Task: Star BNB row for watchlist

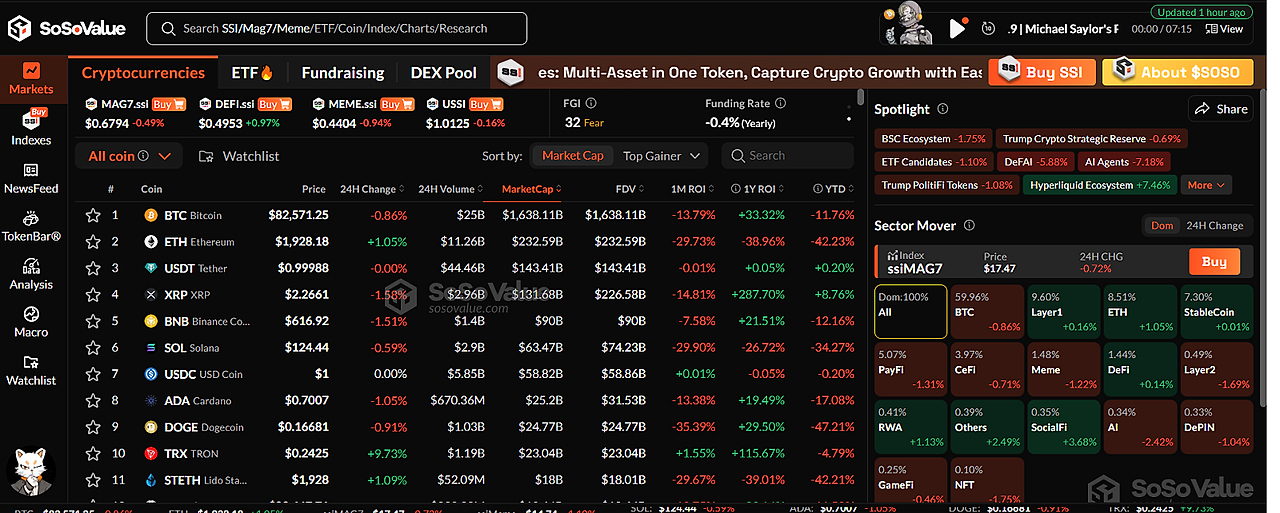Action: tap(93, 321)
